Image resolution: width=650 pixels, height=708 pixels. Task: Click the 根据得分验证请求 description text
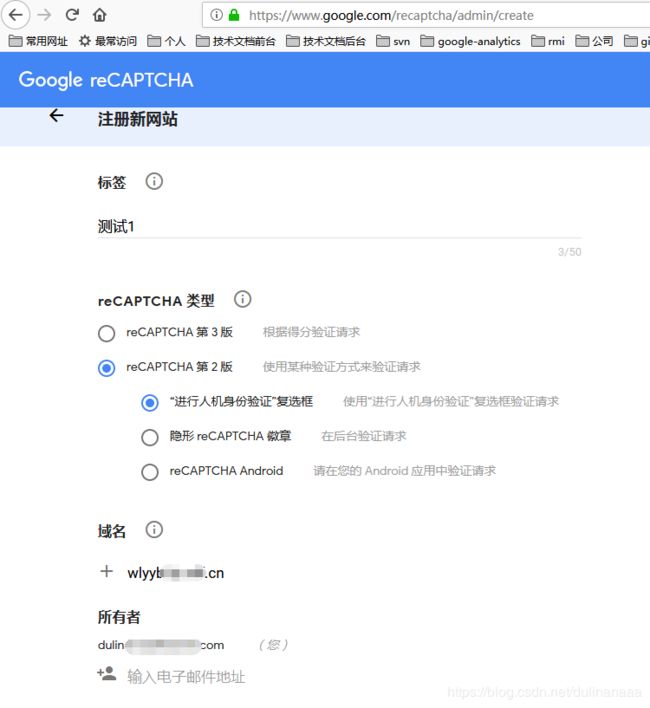coord(311,332)
